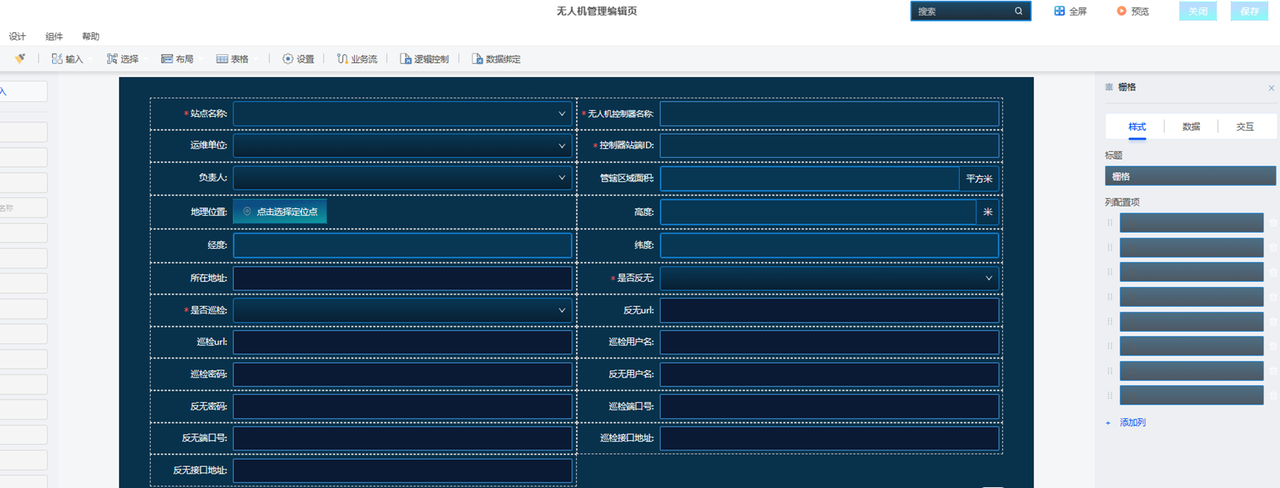This screenshot has height=488, width=1280.
Task: Click the 反无端口号 input field
Action: 402,438
